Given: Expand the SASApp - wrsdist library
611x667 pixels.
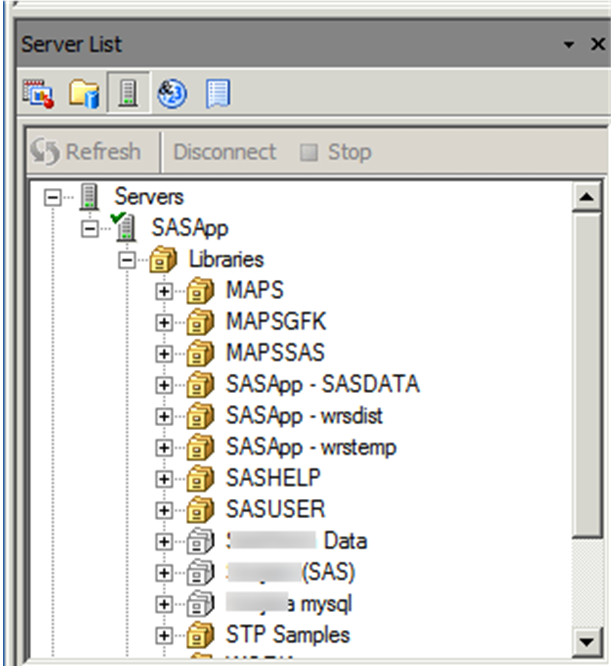Looking at the screenshot, I should 164,416.
